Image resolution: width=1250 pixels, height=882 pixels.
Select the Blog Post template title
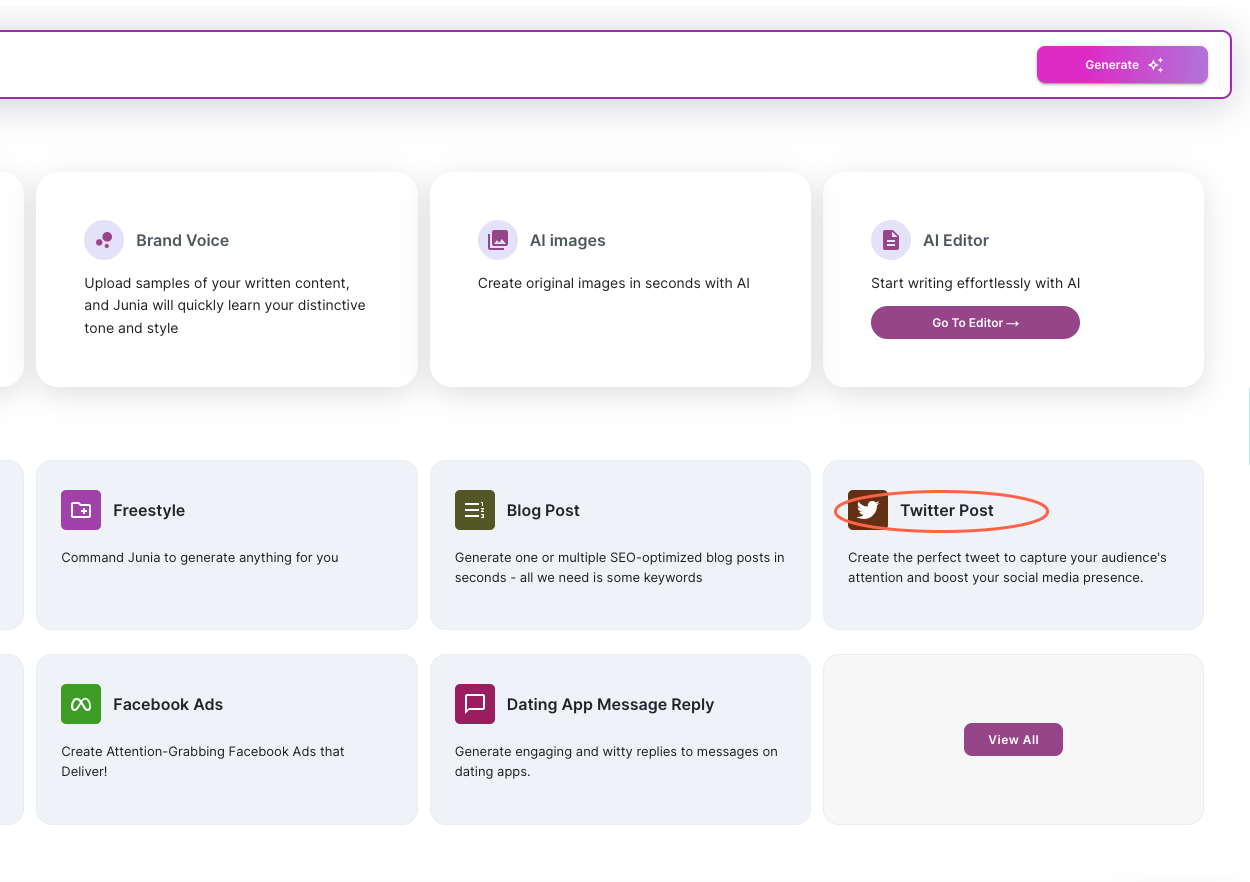543,510
